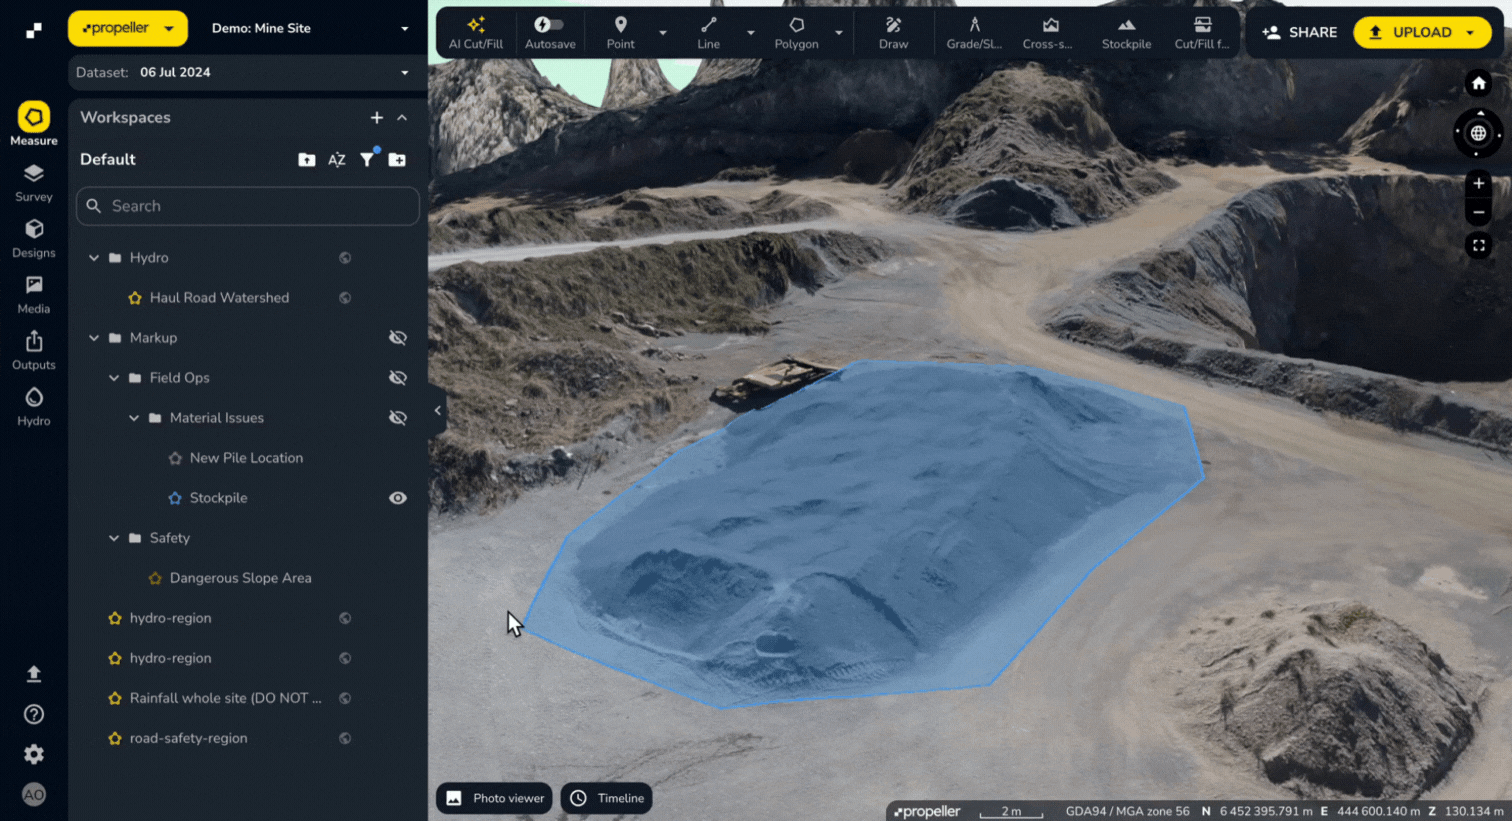This screenshot has height=821, width=1512.
Task: Show the Material Issues folder
Action: [398, 418]
